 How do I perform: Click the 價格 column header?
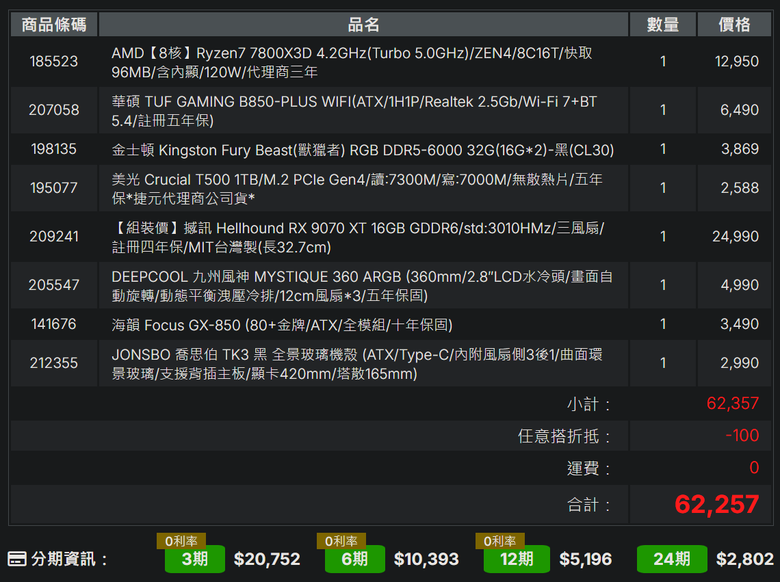click(734, 24)
